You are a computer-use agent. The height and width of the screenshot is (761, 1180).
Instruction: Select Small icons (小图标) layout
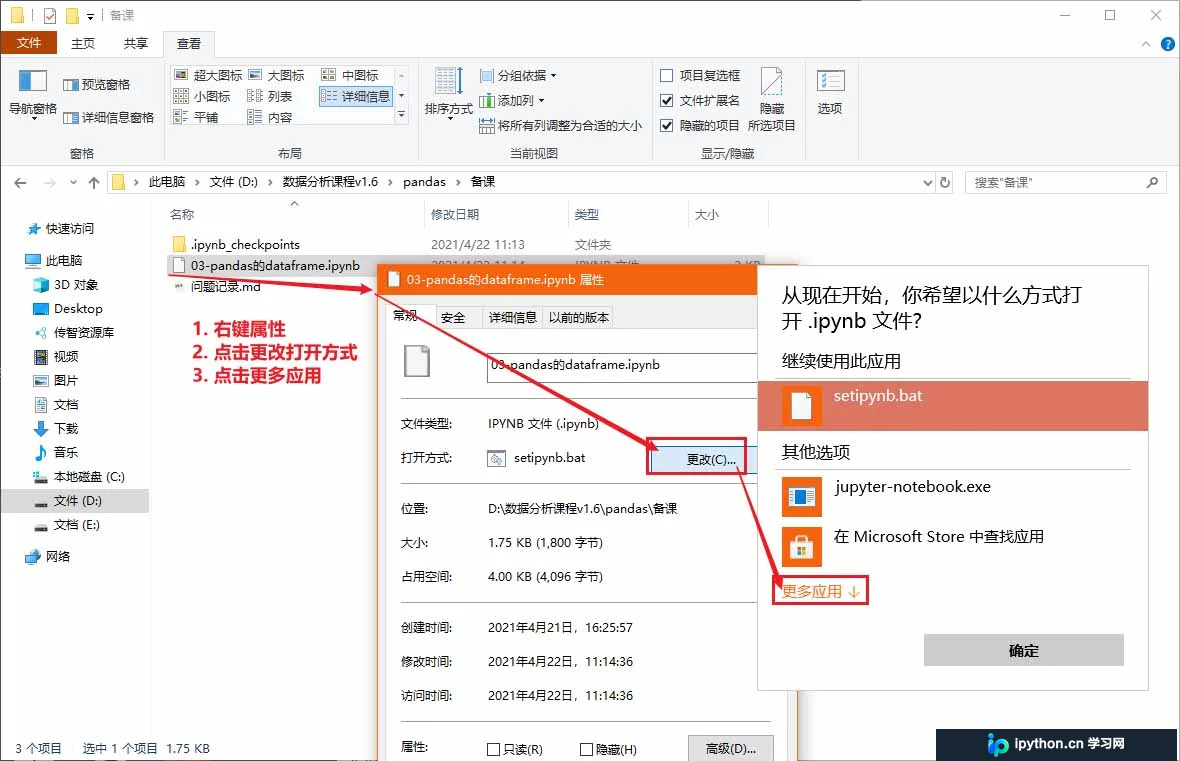coord(202,96)
